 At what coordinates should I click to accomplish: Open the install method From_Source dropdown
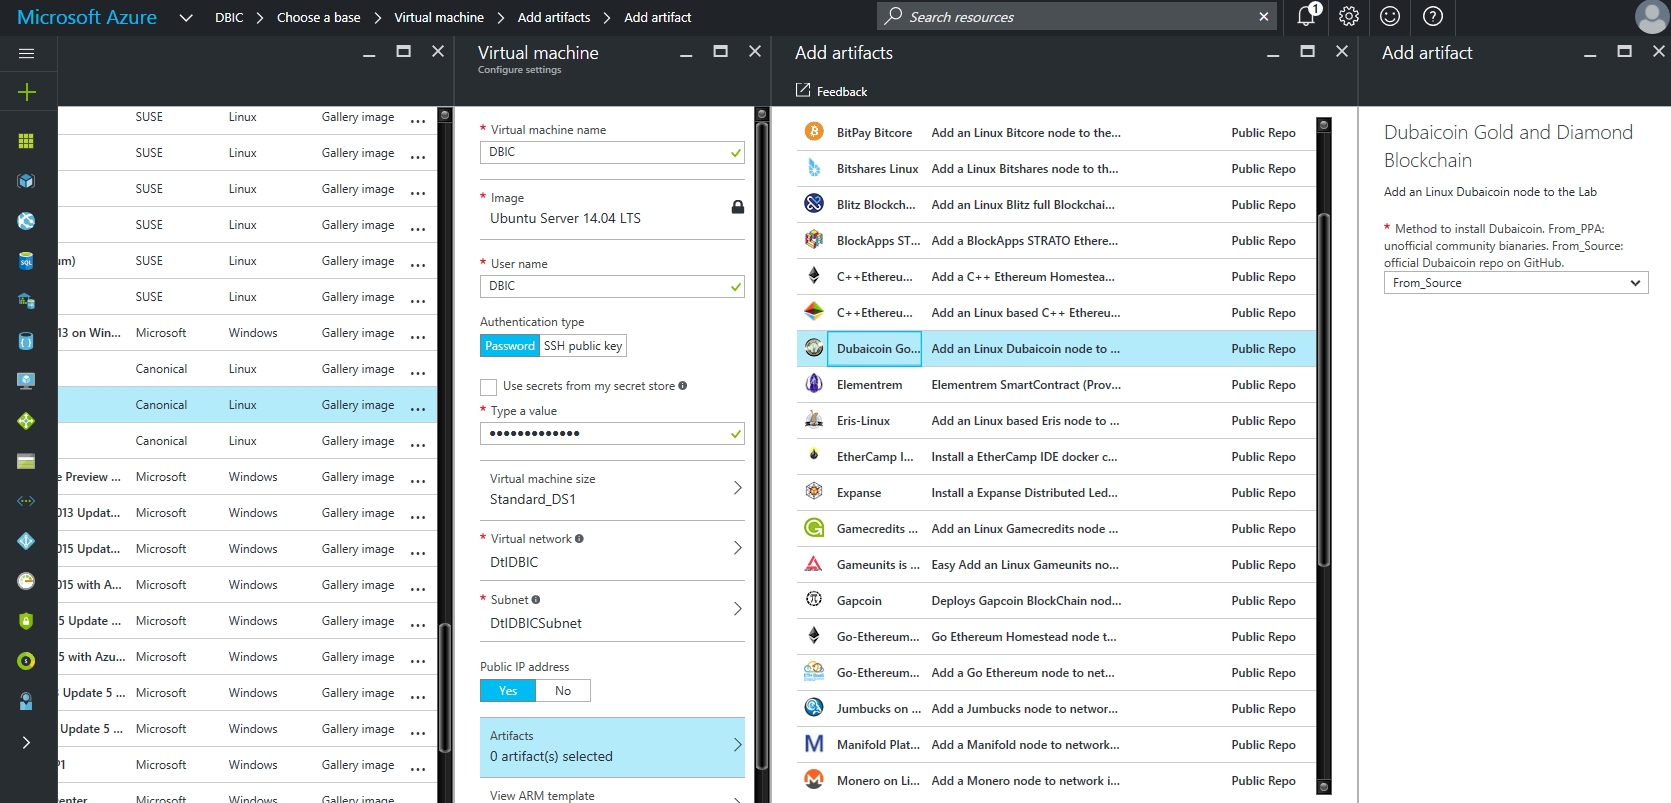pos(1516,283)
